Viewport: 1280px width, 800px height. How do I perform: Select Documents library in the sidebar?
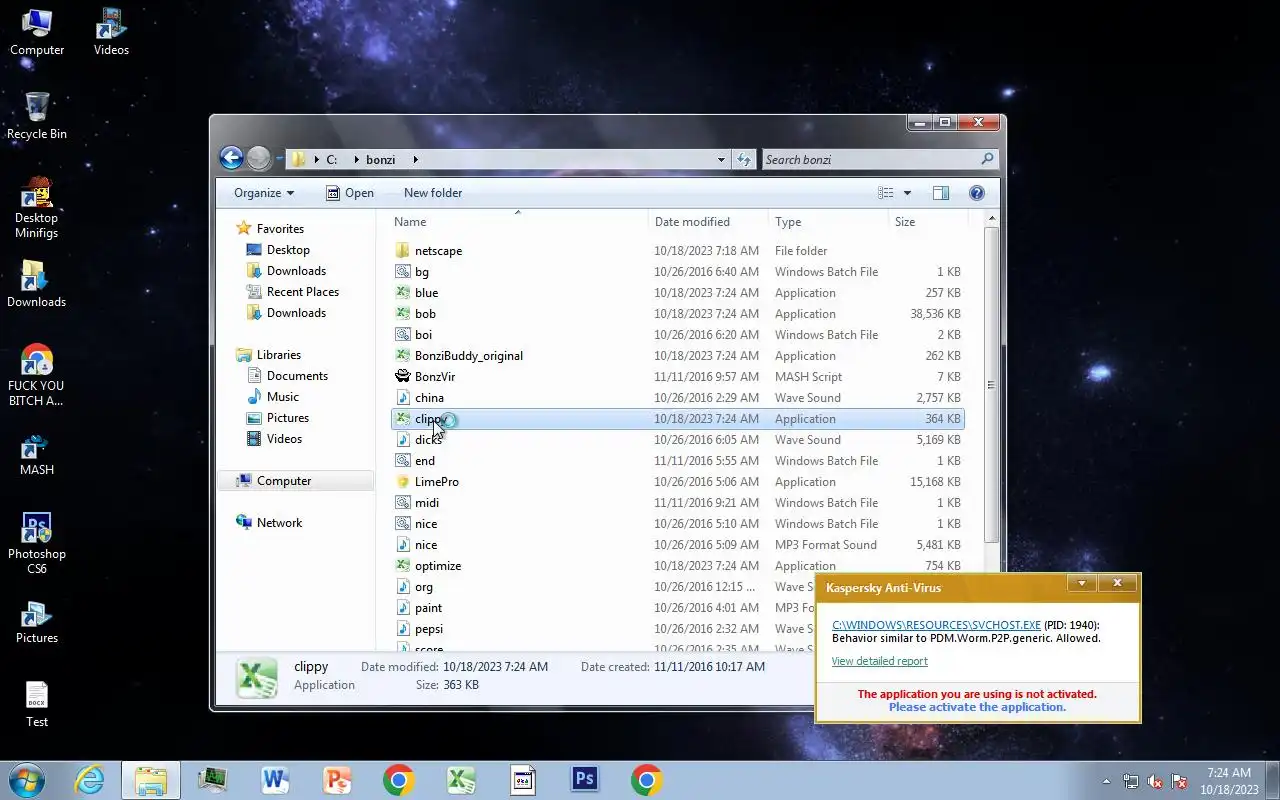[x=297, y=376]
